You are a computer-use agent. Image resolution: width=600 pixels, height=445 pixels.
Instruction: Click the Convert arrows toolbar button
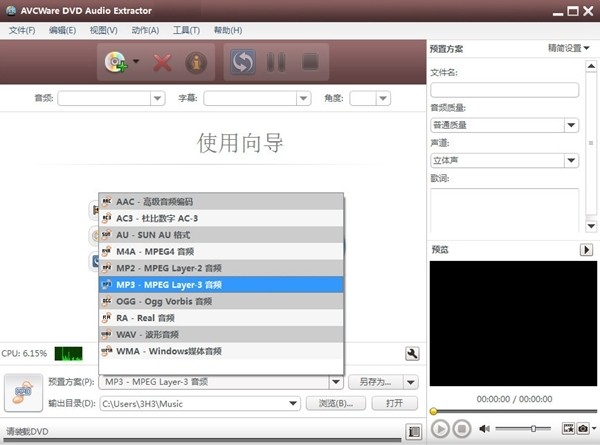[x=242, y=62]
